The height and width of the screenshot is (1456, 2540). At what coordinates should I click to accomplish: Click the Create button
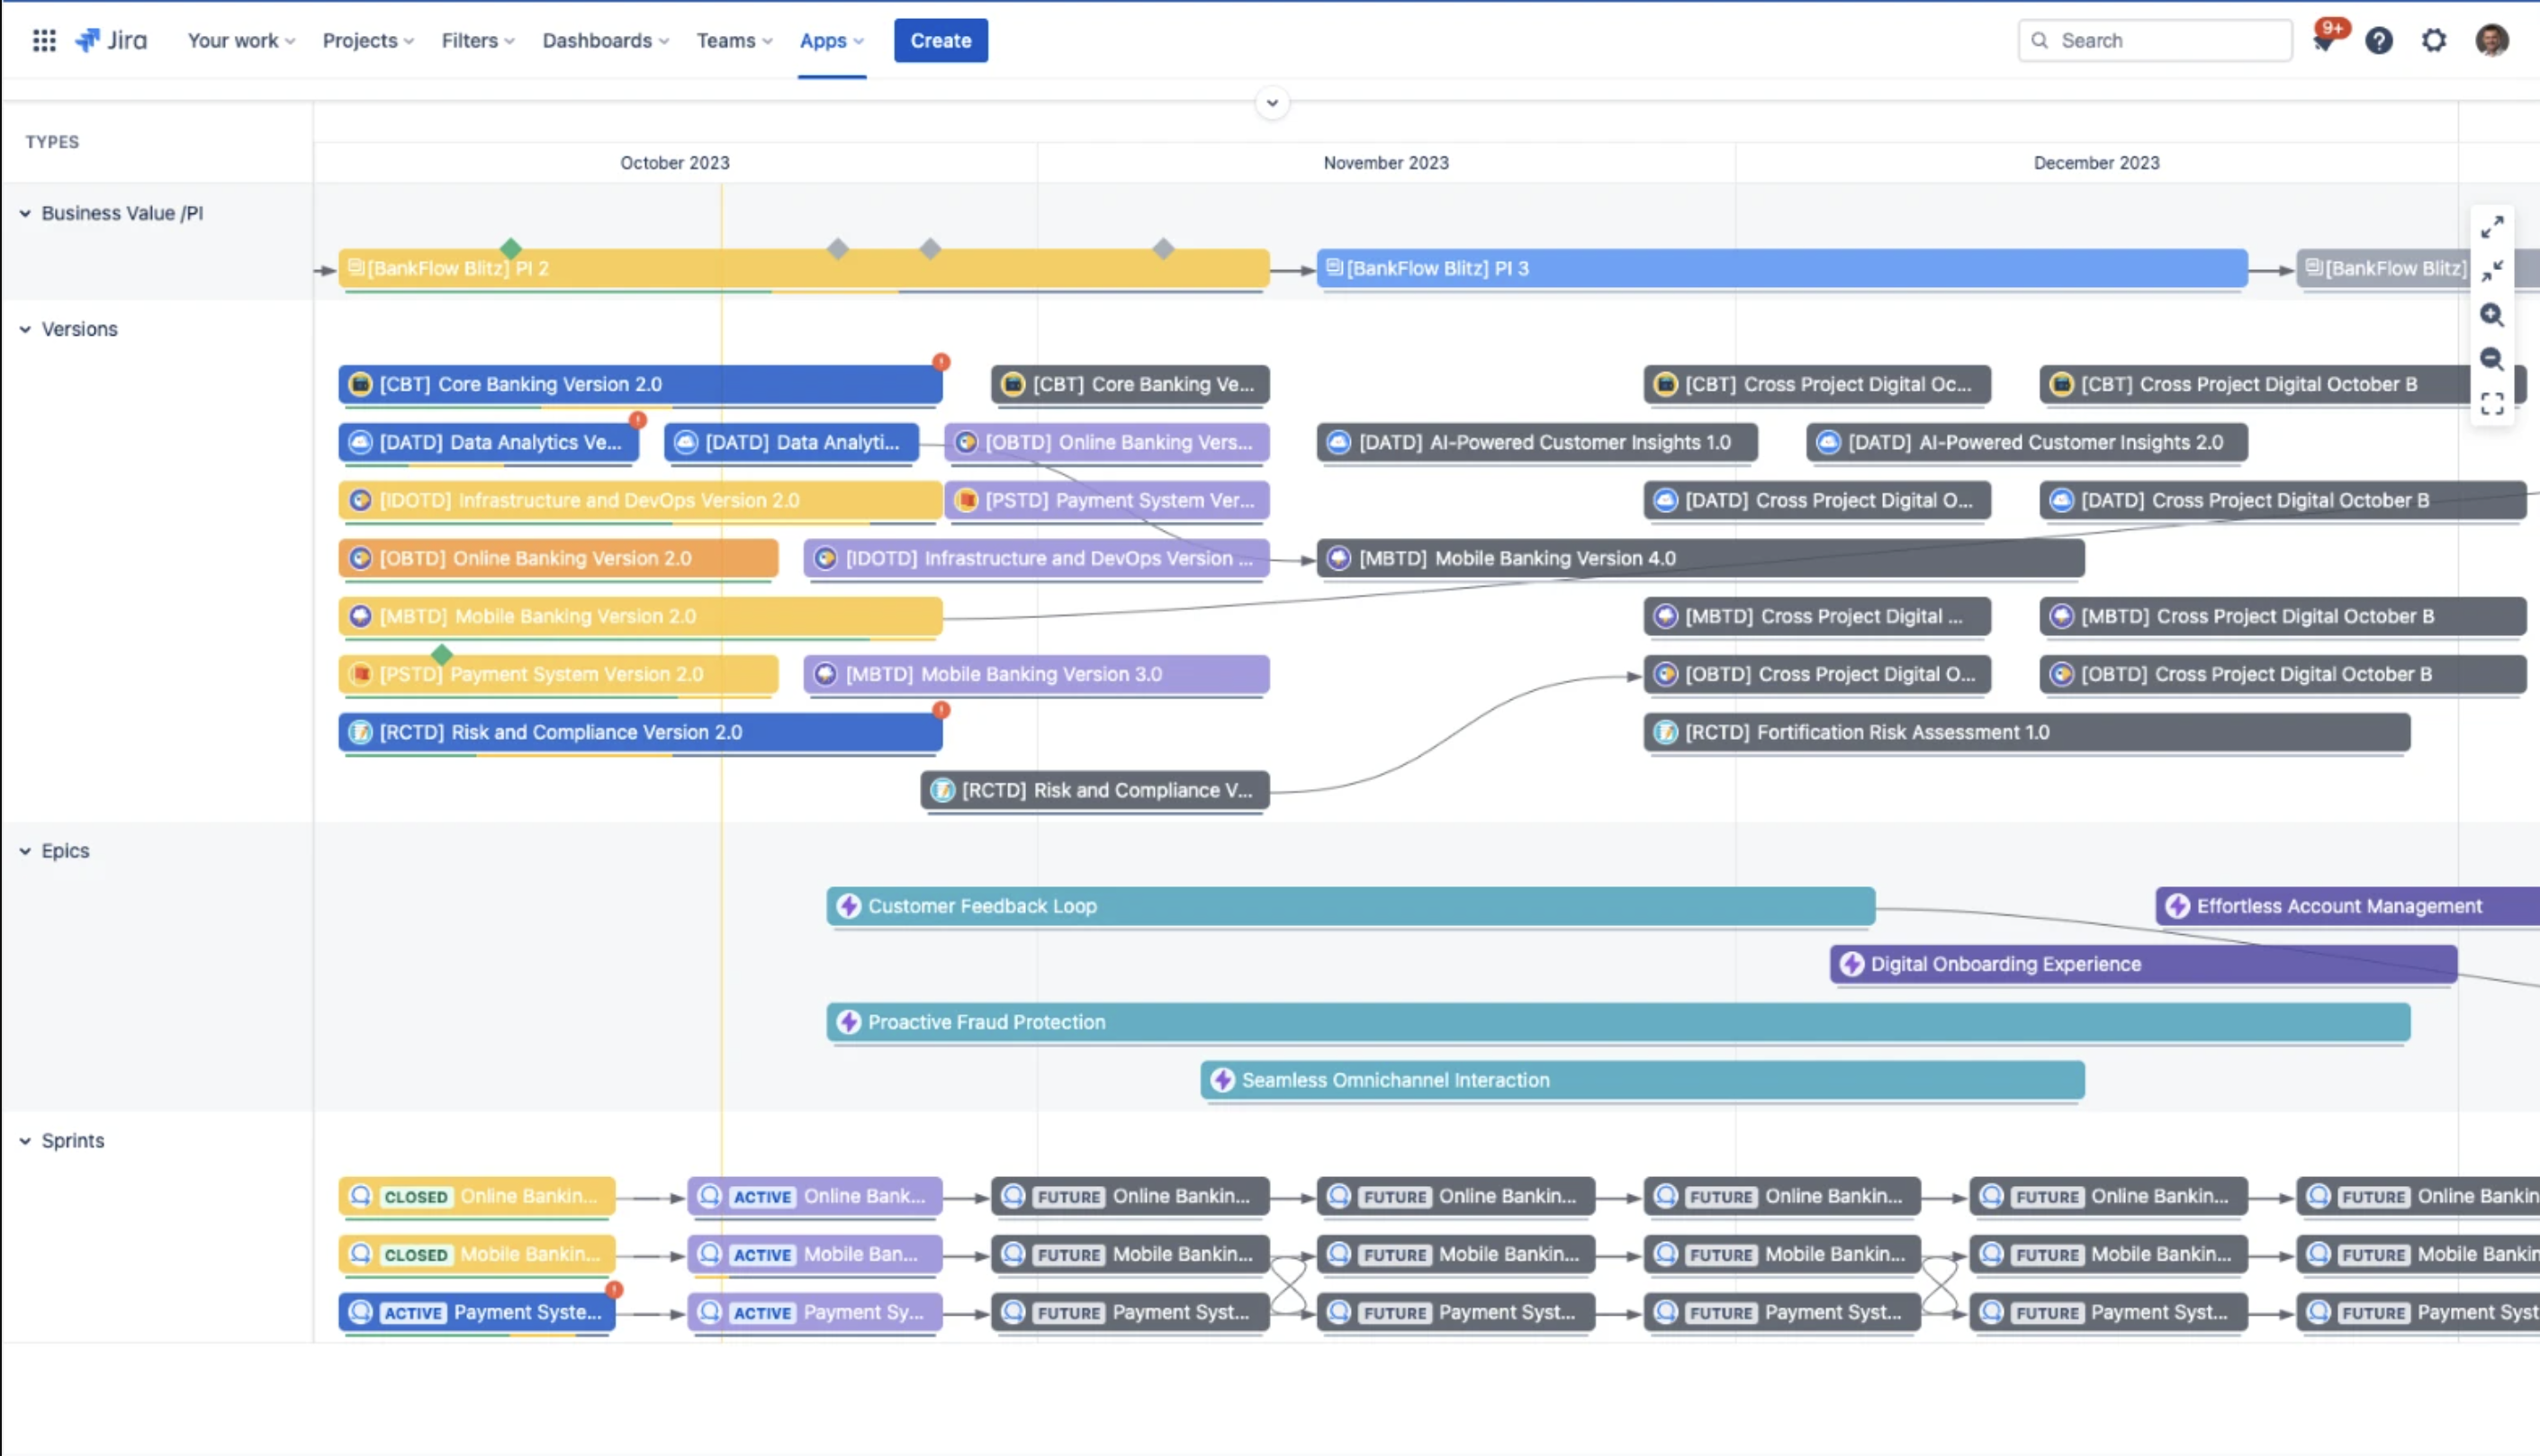[940, 40]
